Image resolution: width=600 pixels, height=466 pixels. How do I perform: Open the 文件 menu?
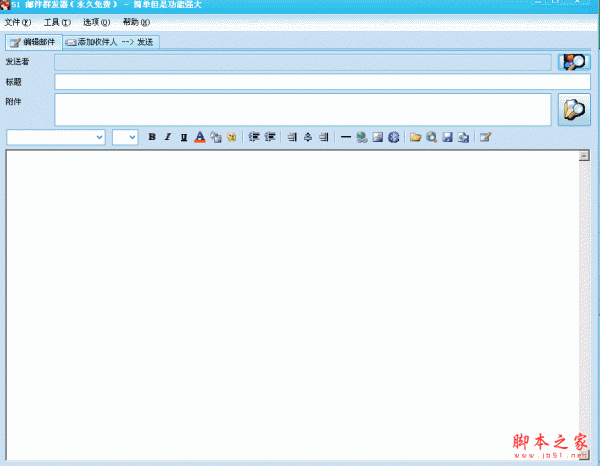(x=18, y=22)
